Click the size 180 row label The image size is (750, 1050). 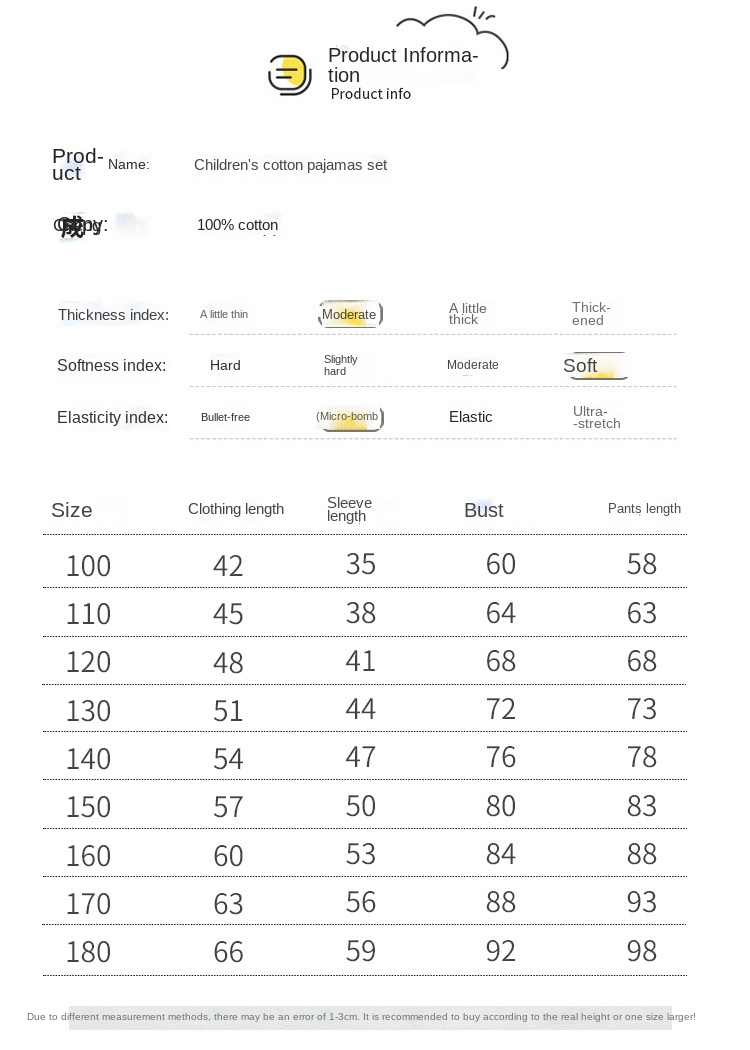click(x=88, y=952)
